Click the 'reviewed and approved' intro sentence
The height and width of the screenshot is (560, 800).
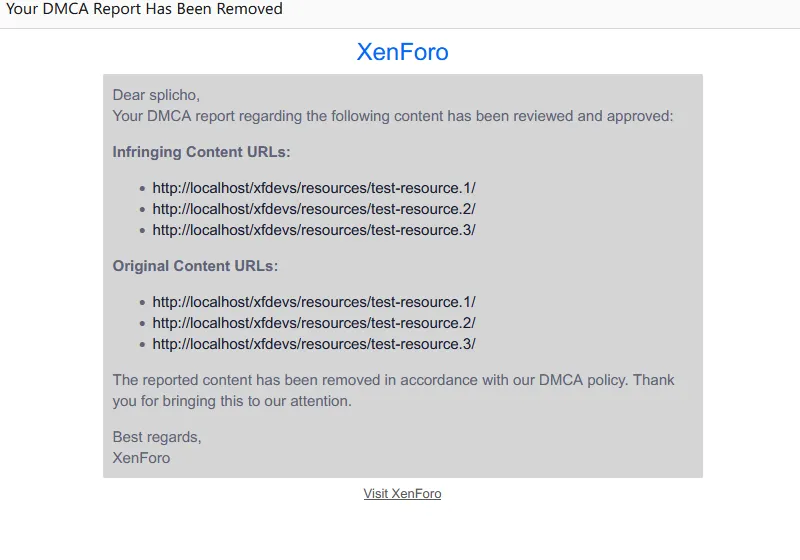point(393,116)
